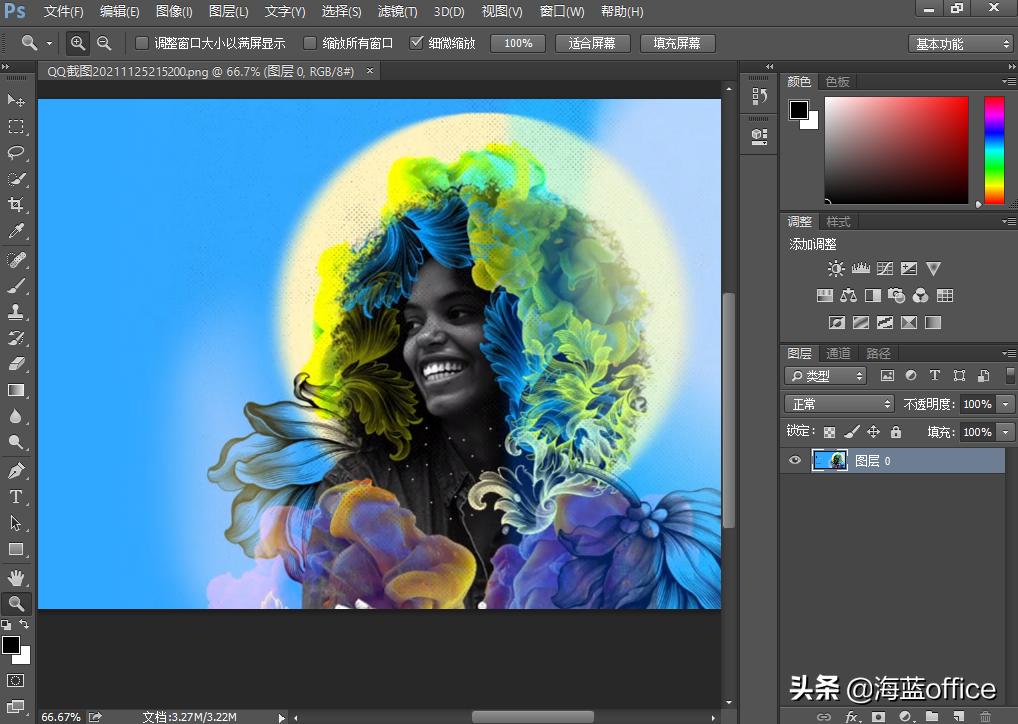The width and height of the screenshot is (1018, 724).
Task: Select the Lasso tool
Action: (14, 153)
